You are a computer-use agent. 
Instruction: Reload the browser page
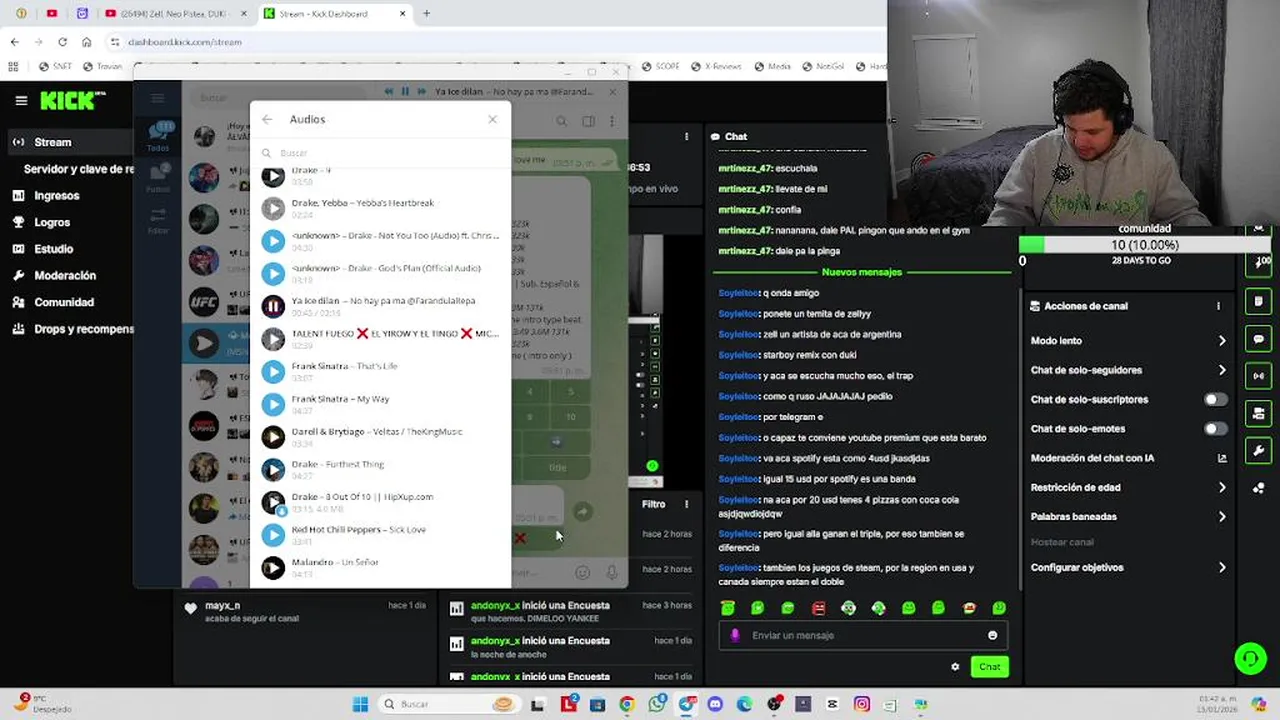[x=62, y=42]
